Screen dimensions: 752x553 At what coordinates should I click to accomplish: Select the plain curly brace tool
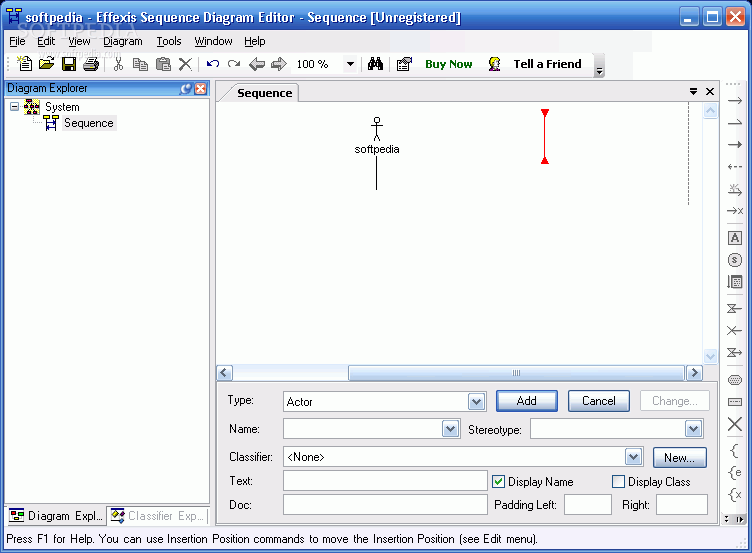734,450
